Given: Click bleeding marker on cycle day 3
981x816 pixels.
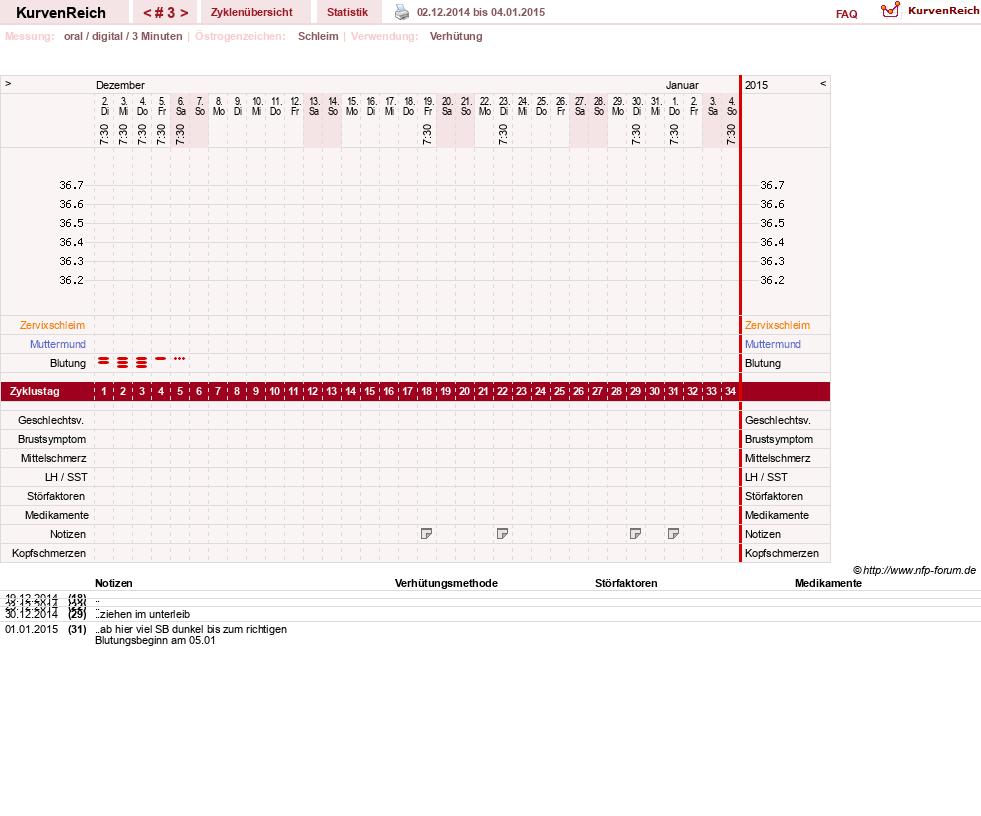Looking at the screenshot, I should (141, 362).
